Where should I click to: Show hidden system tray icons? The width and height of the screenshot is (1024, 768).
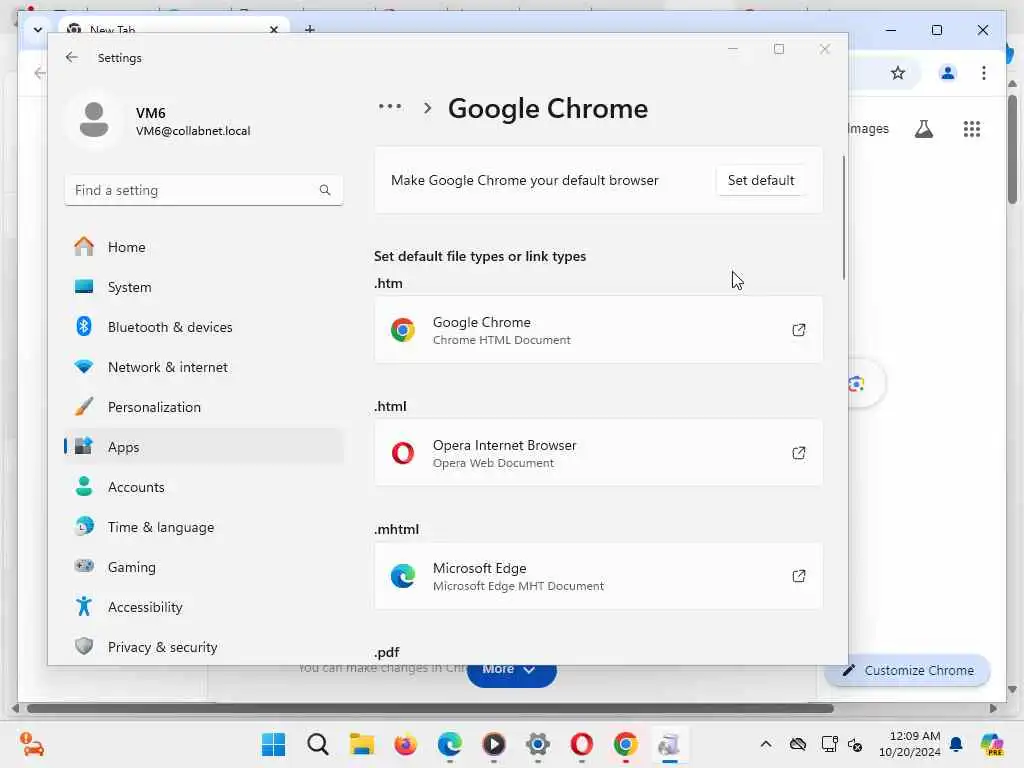(766, 744)
